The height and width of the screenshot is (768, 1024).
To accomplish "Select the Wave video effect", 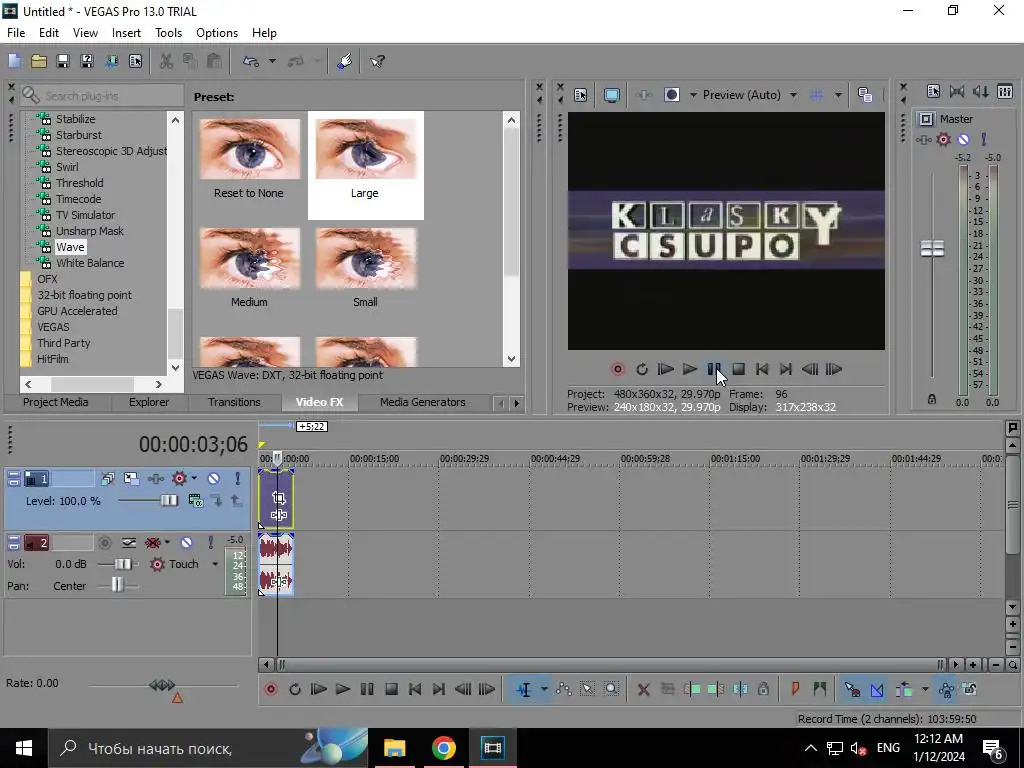I will pyautogui.click(x=70, y=247).
